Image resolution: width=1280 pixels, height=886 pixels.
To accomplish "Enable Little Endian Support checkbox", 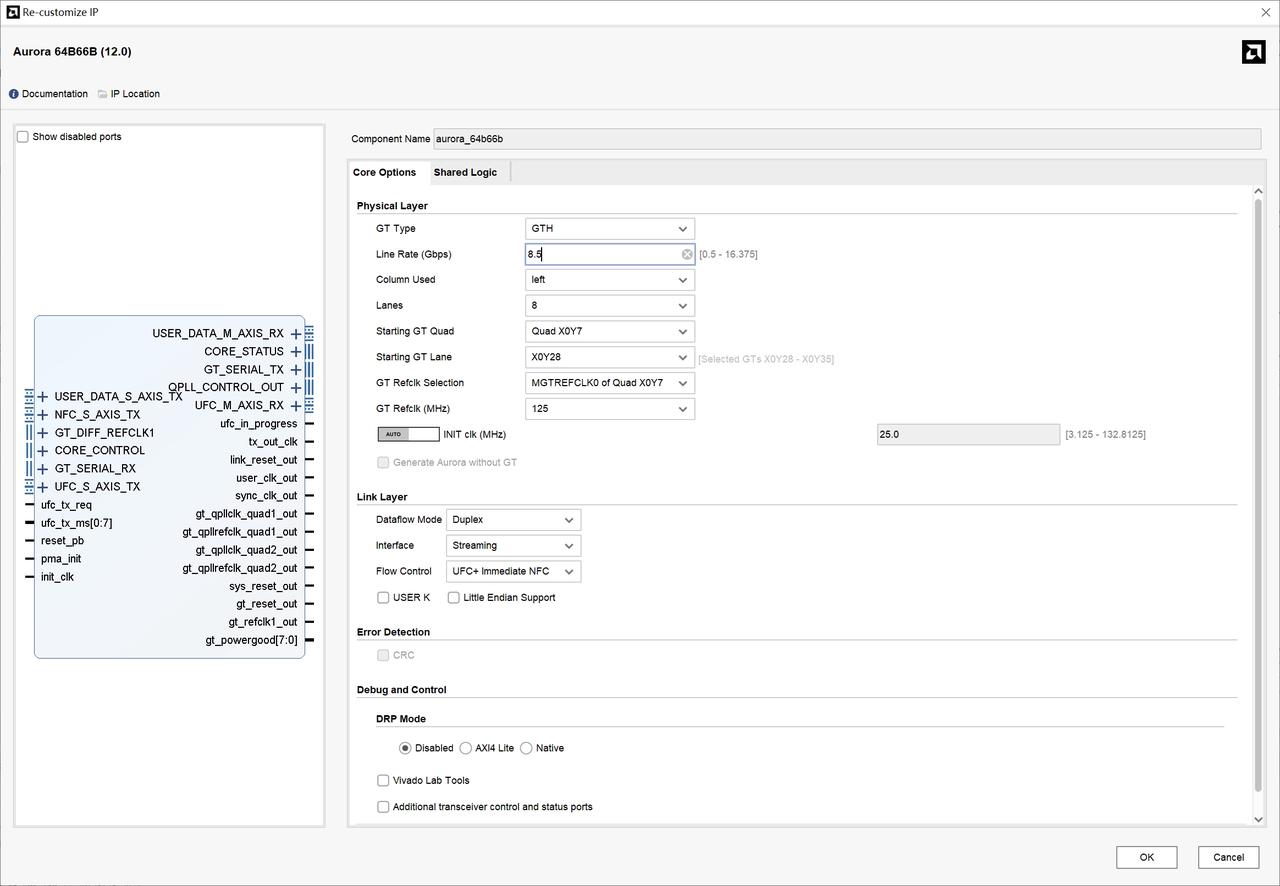I will 453,598.
